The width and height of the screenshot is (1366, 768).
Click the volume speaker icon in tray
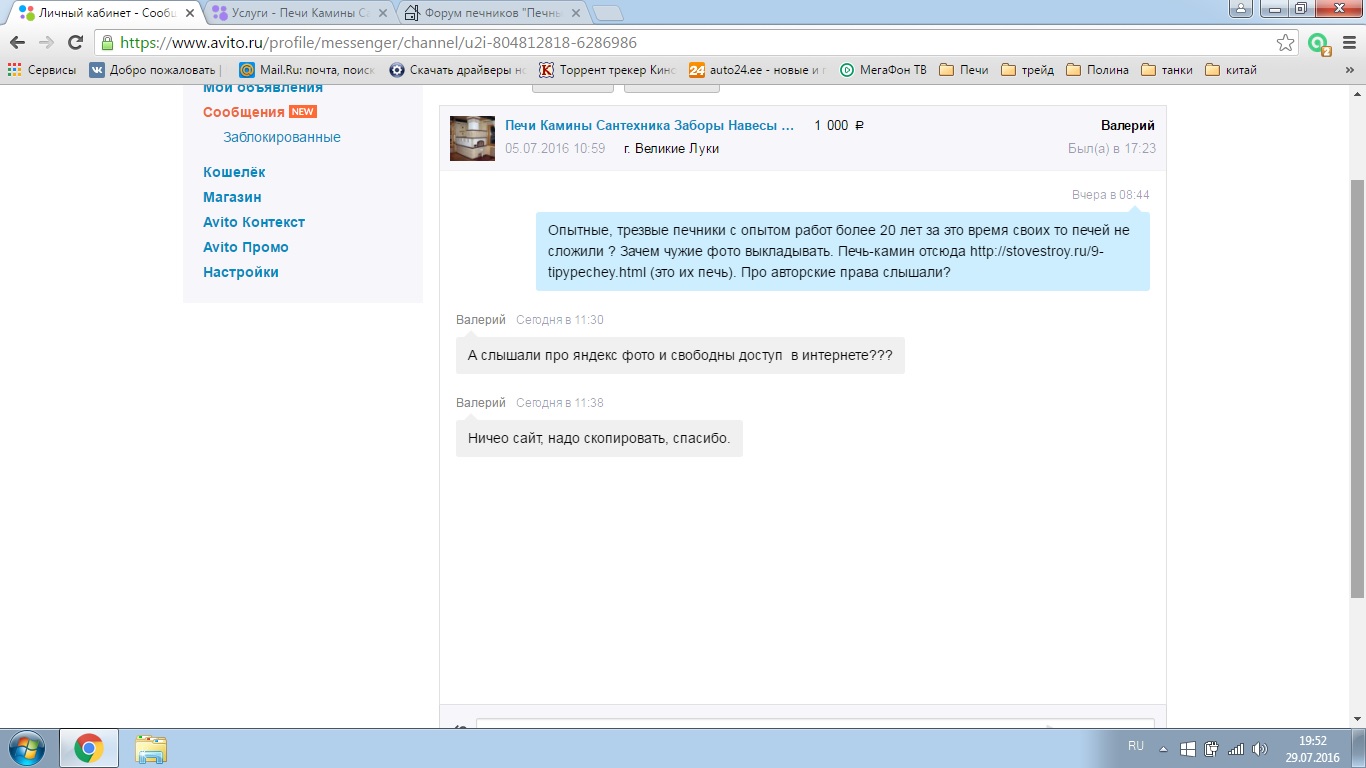click(x=1260, y=749)
